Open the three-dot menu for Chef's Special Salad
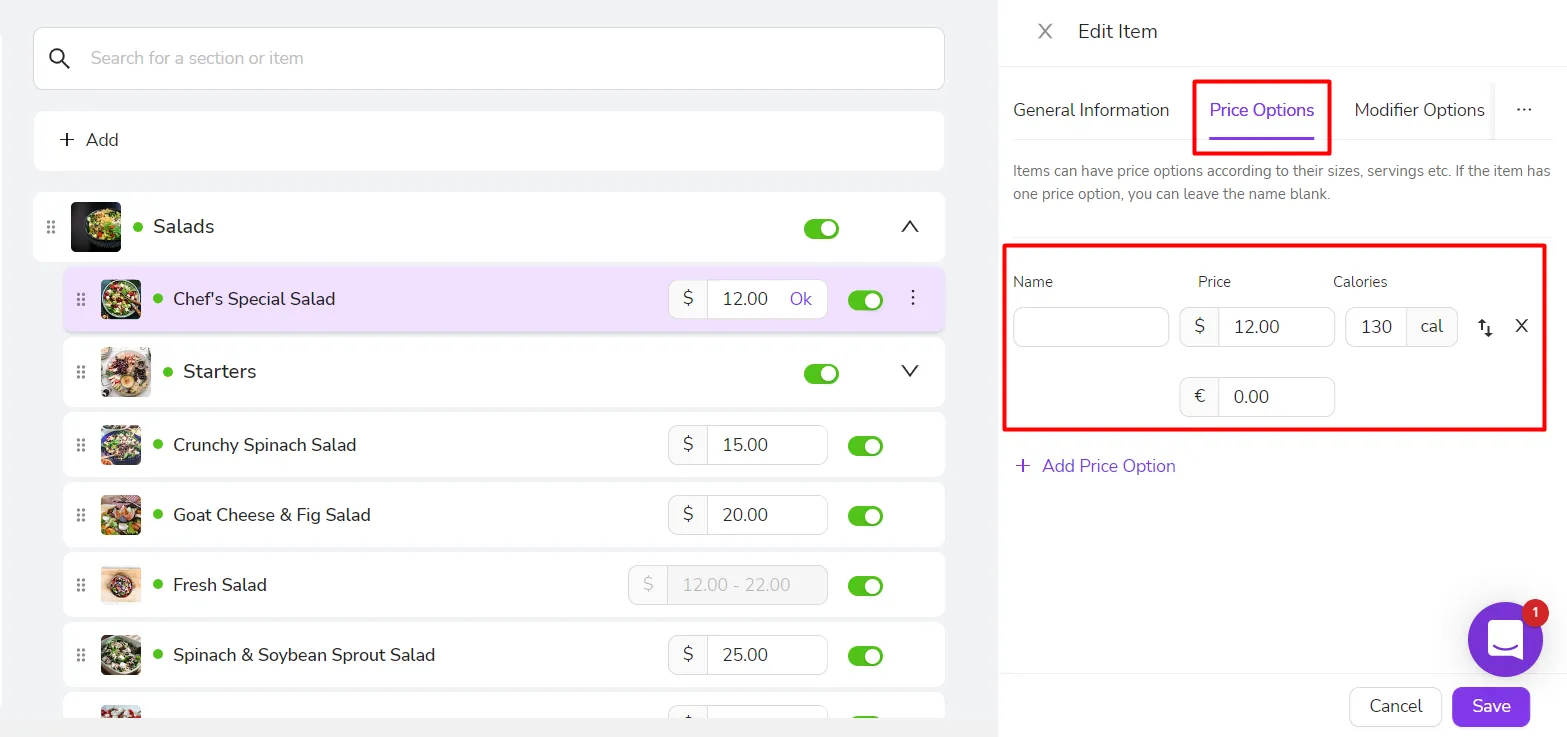Screen dimensions: 1567x737 coord(912,298)
